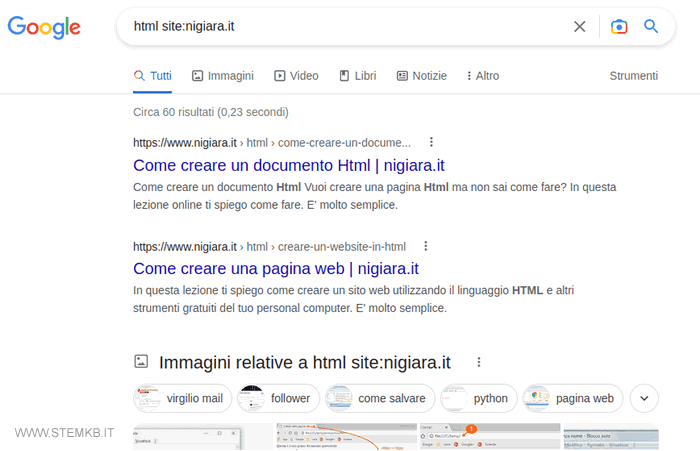
Task: Open search by image camera icon
Action: [x=619, y=27]
